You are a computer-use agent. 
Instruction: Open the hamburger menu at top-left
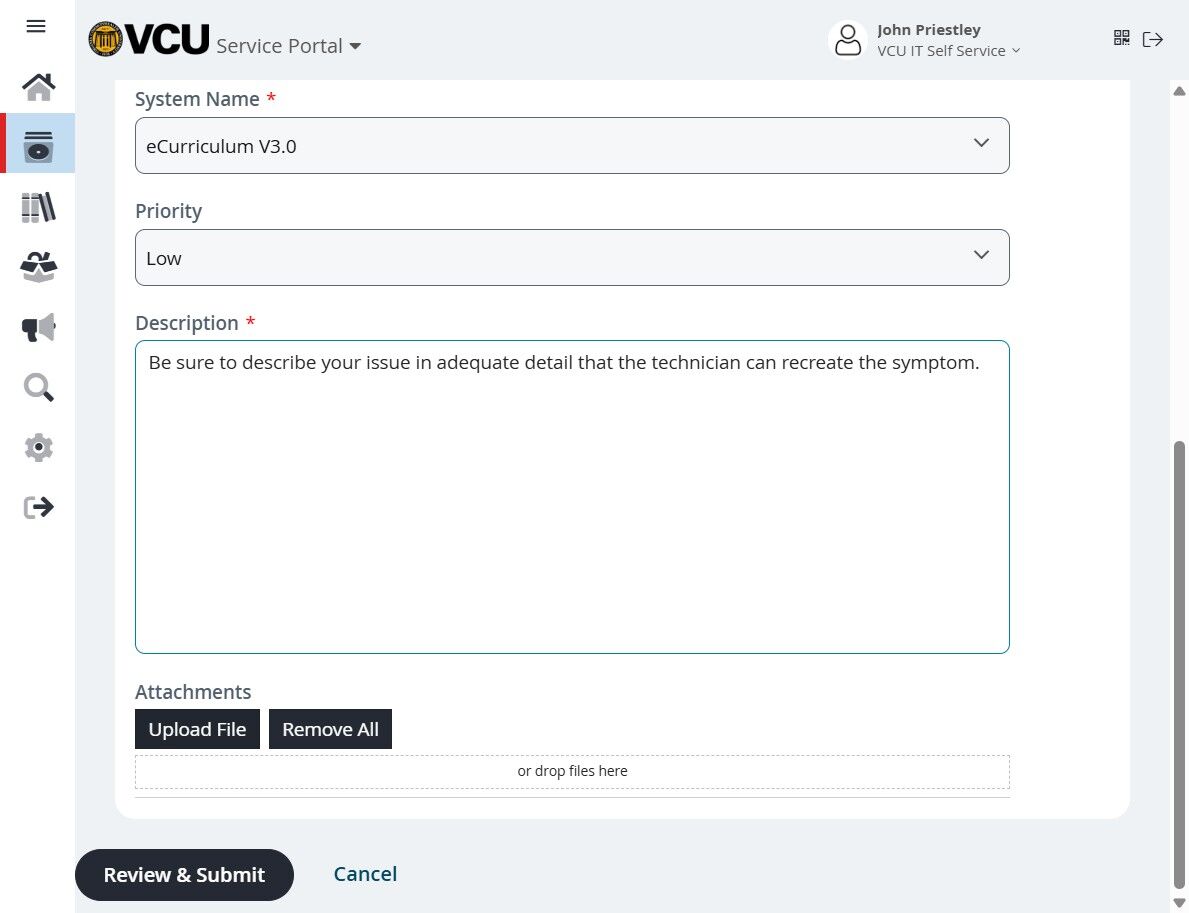[36, 27]
